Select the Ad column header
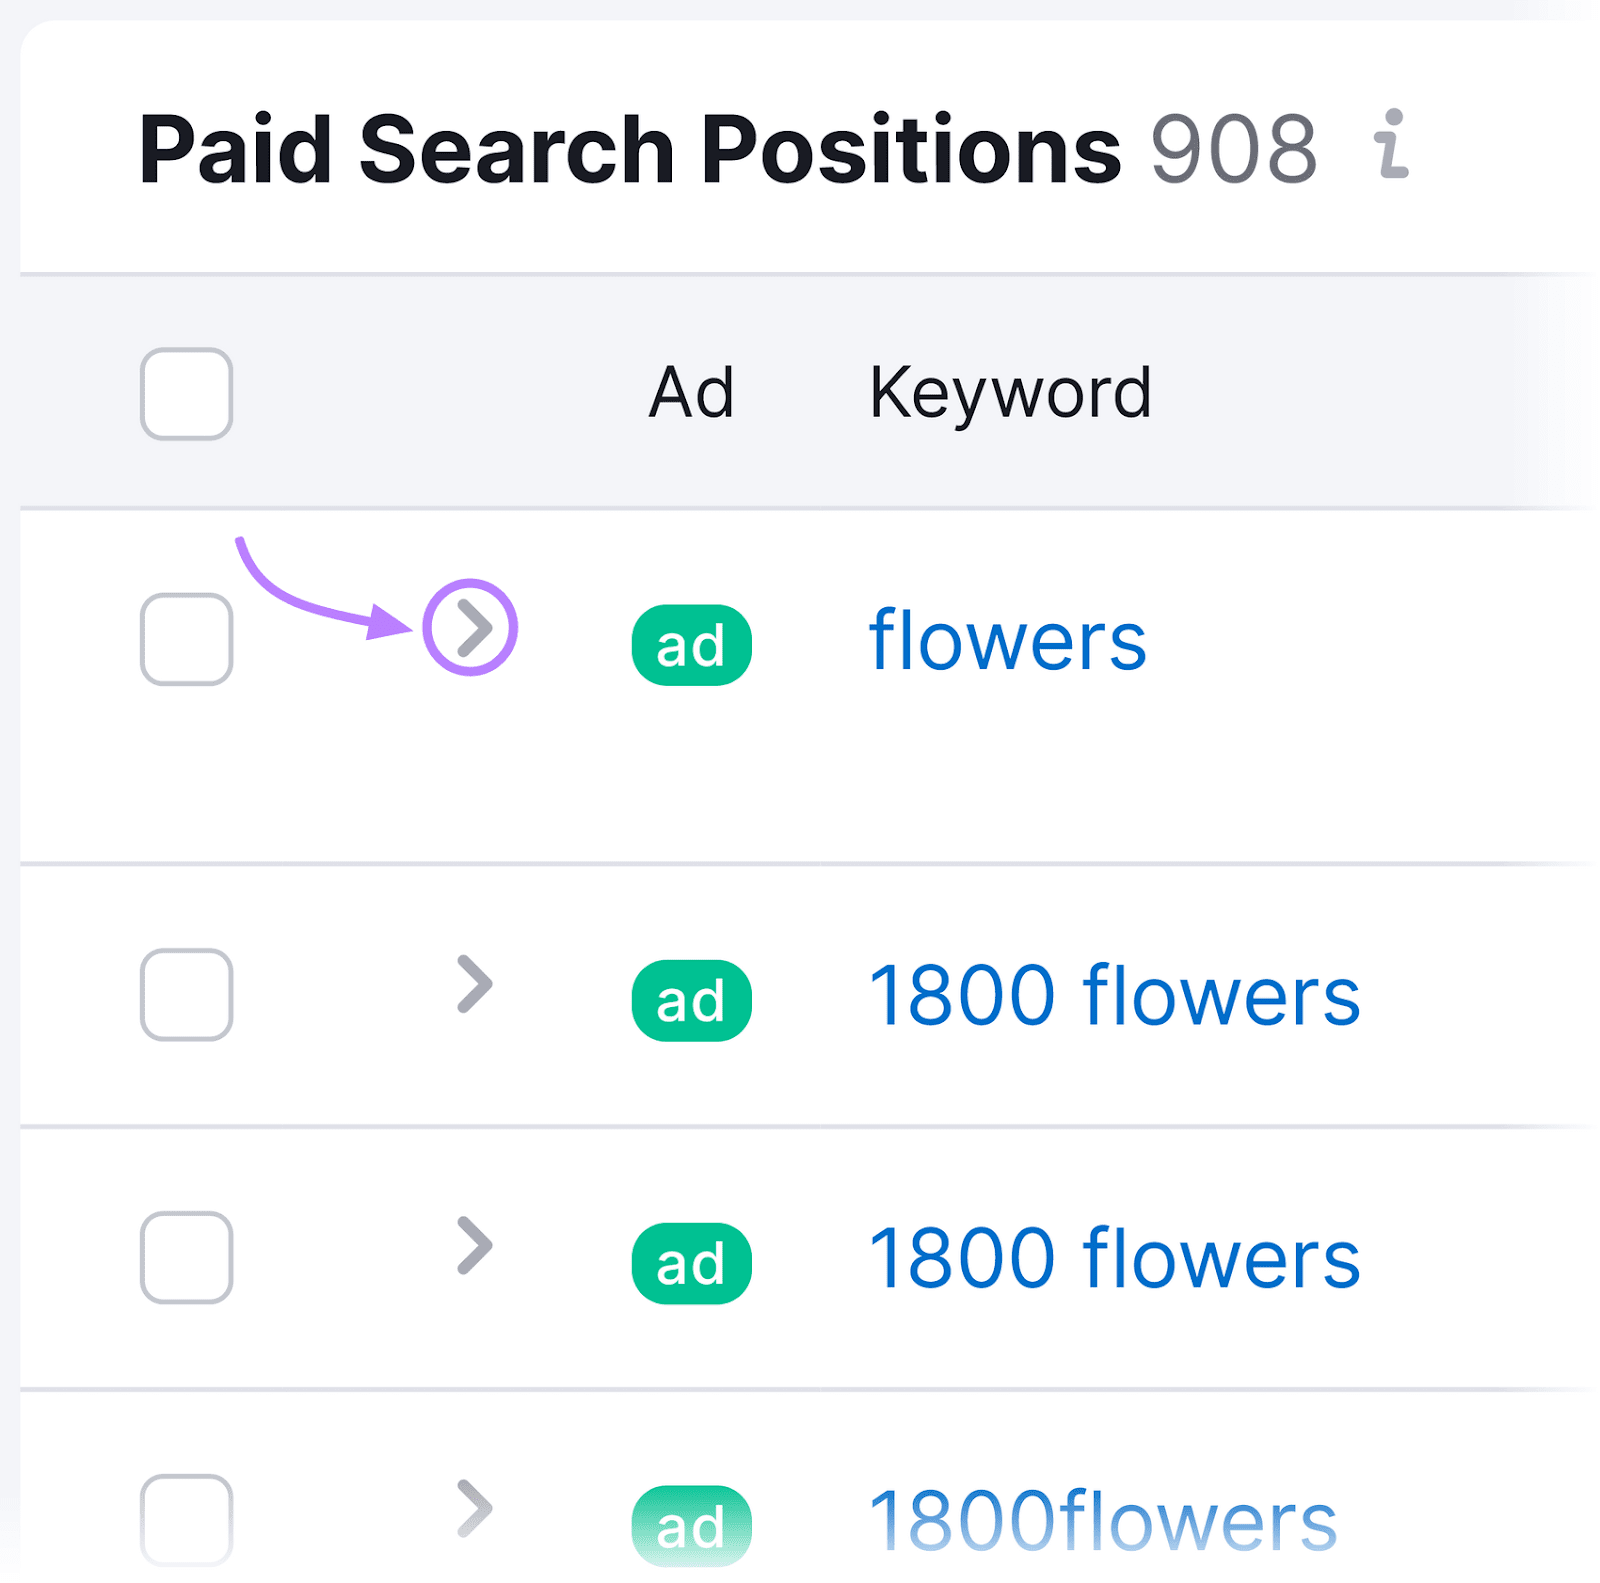 [x=691, y=392]
